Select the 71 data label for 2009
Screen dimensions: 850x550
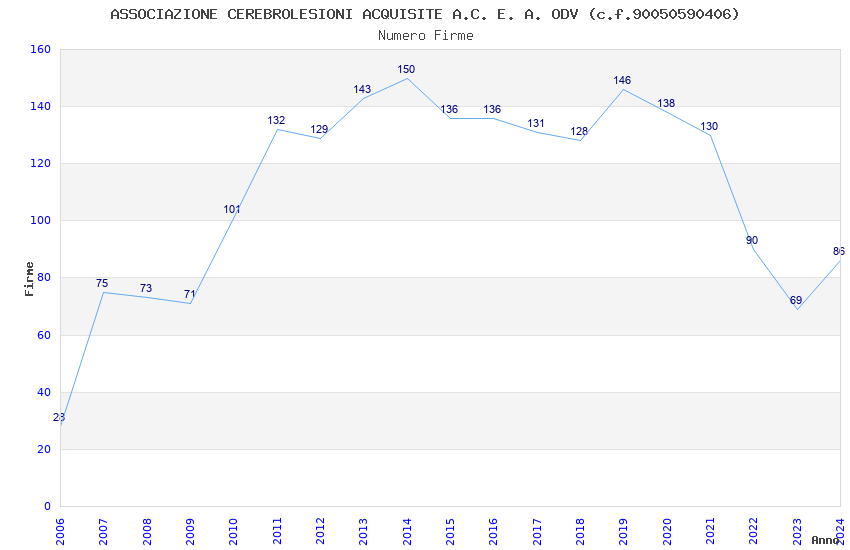pyautogui.click(x=189, y=294)
